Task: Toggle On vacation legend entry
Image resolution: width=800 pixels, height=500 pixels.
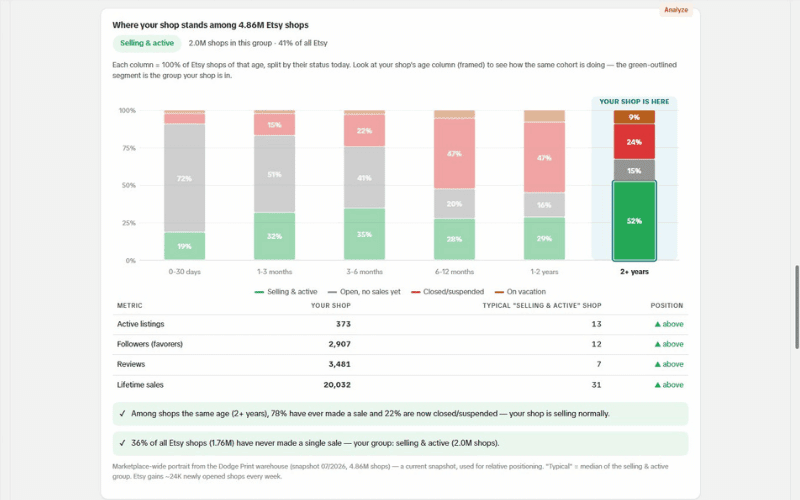Action: [520, 292]
